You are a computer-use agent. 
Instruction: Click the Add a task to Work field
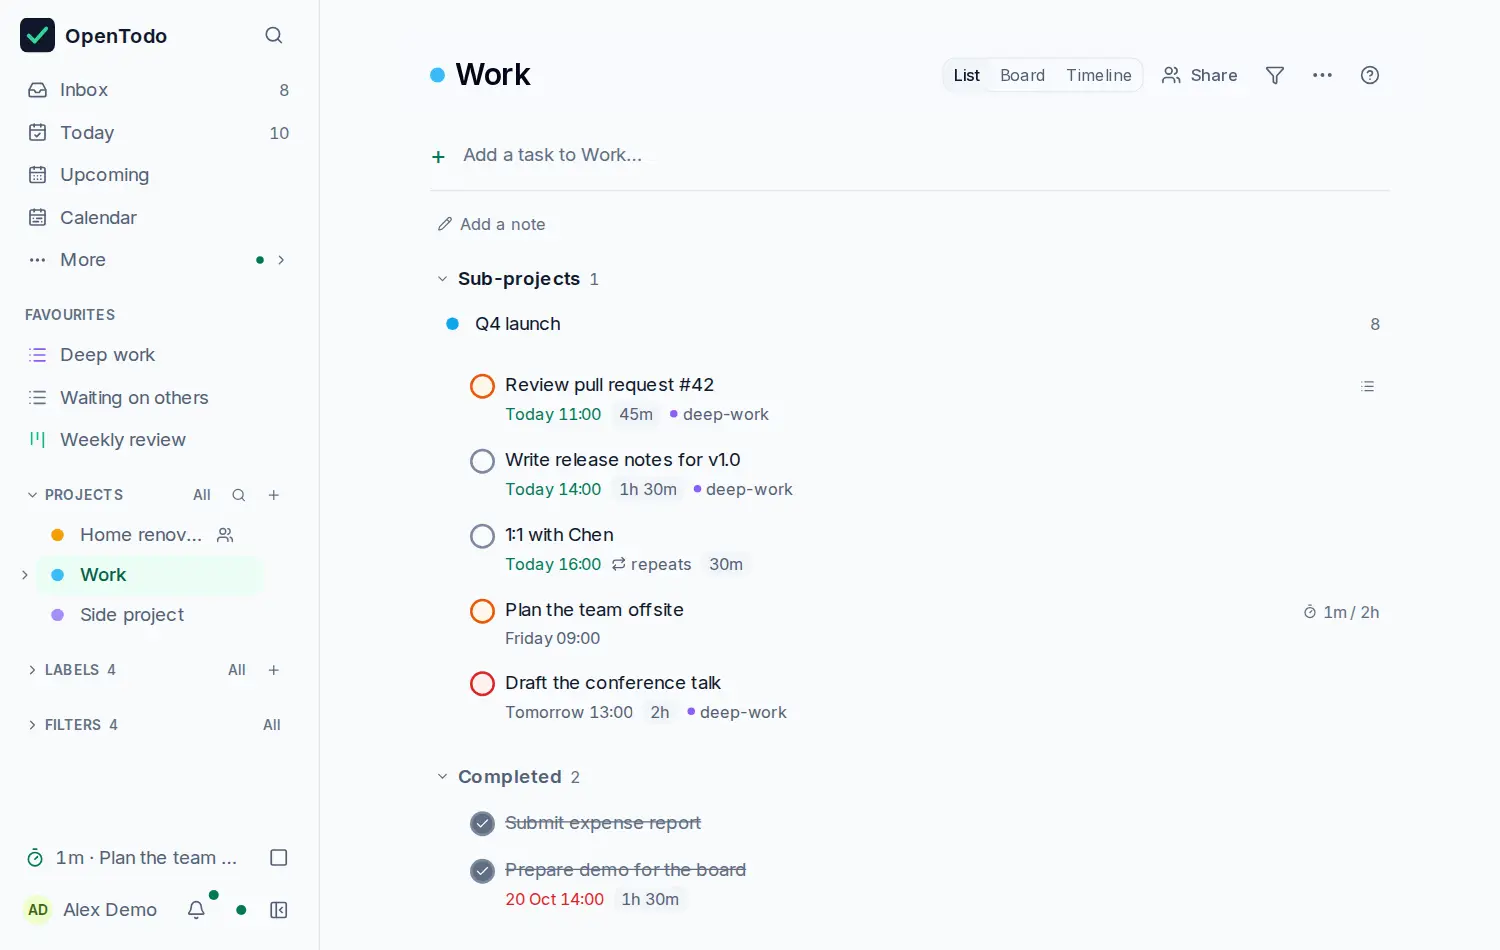[925, 155]
